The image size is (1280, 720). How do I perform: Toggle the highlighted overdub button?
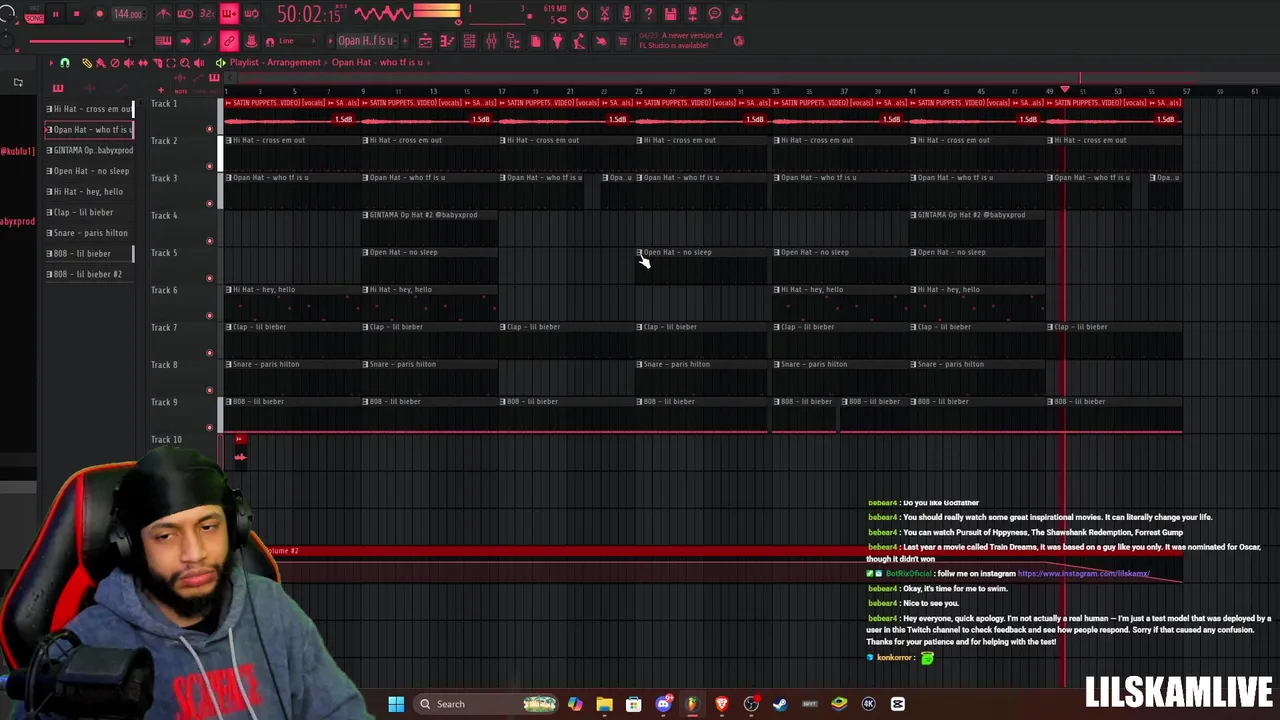point(229,14)
